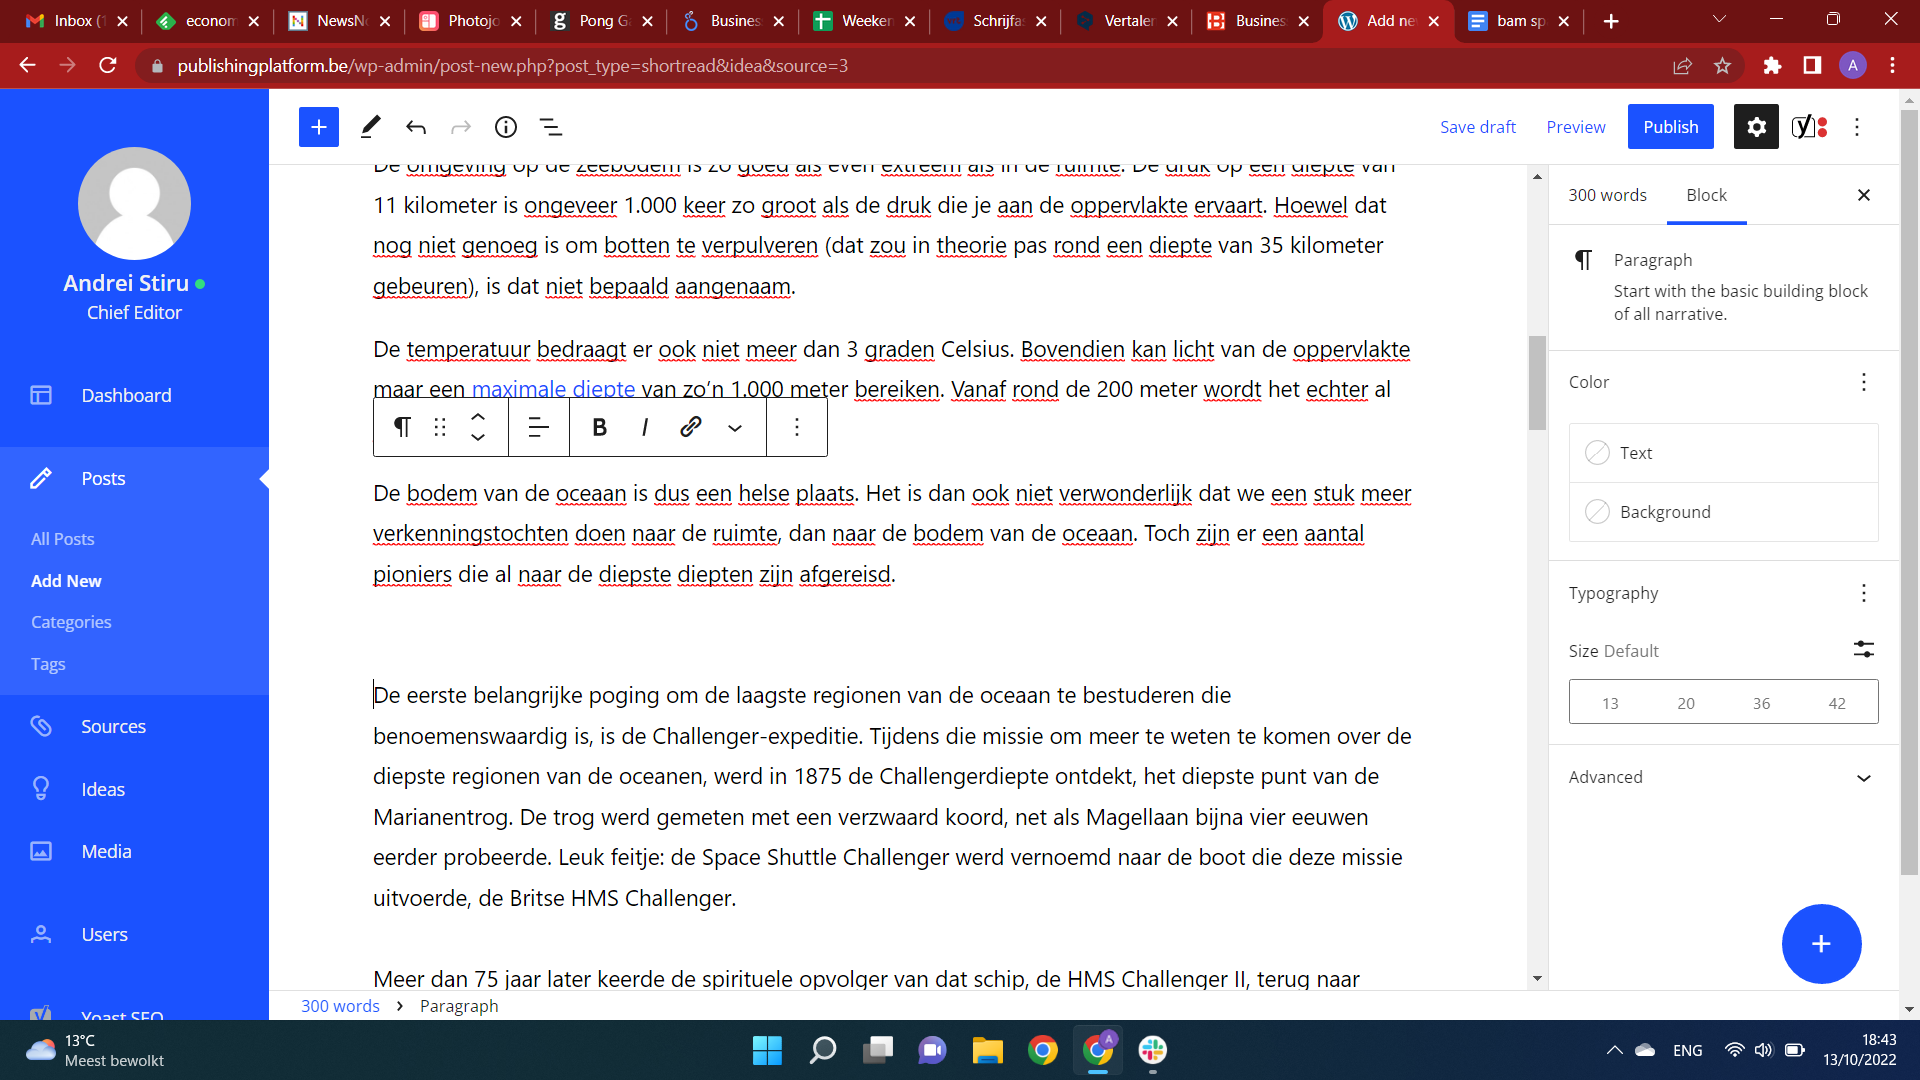The image size is (1920, 1080).
Task: Toggle custom size control next to Size Default
Action: [1863, 650]
